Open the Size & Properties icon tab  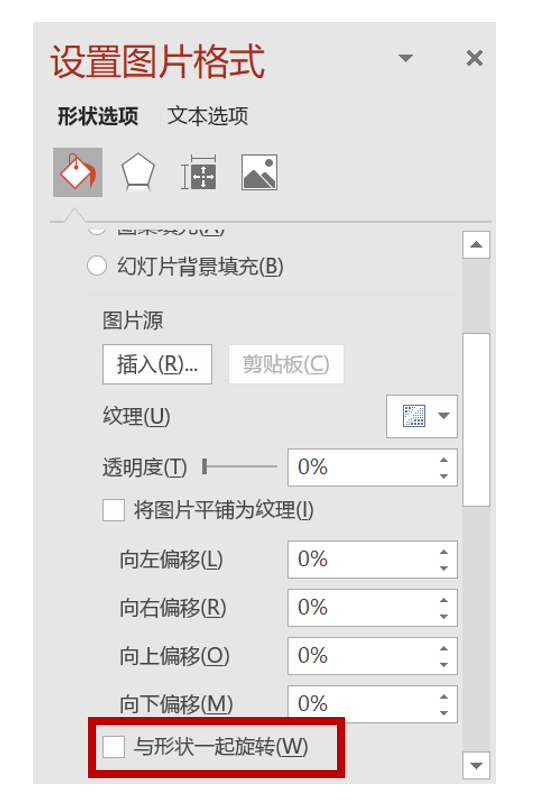point(198,172)
